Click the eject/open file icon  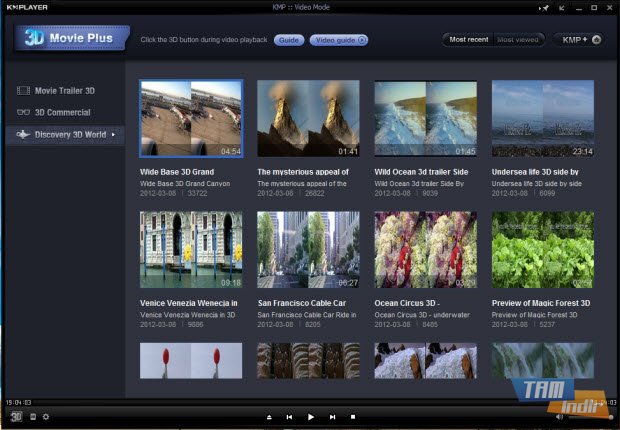coord(269,417)
